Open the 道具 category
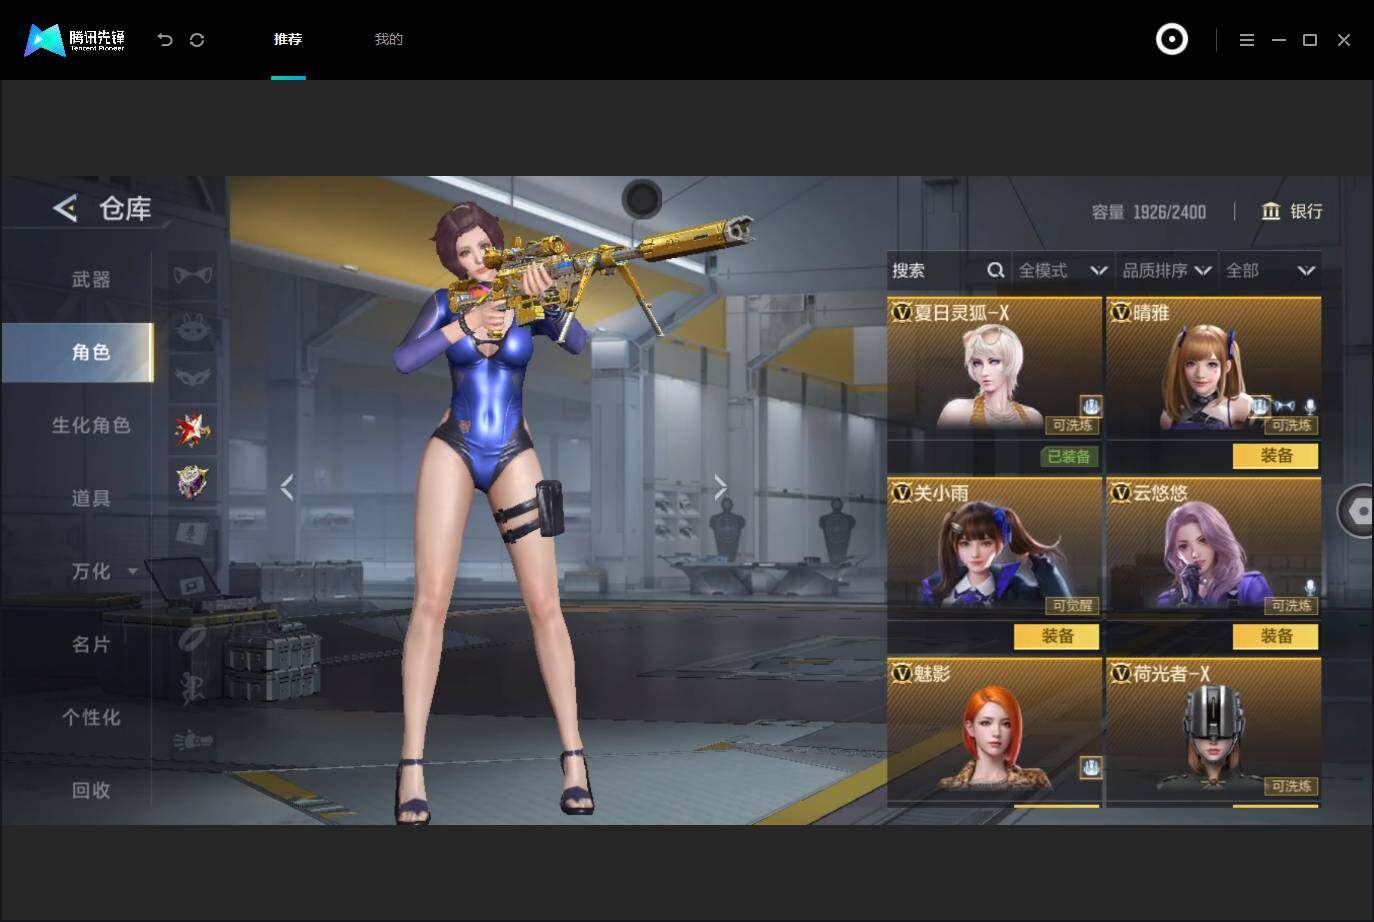Screen dimensions: 1374x922 coord(91,498)
